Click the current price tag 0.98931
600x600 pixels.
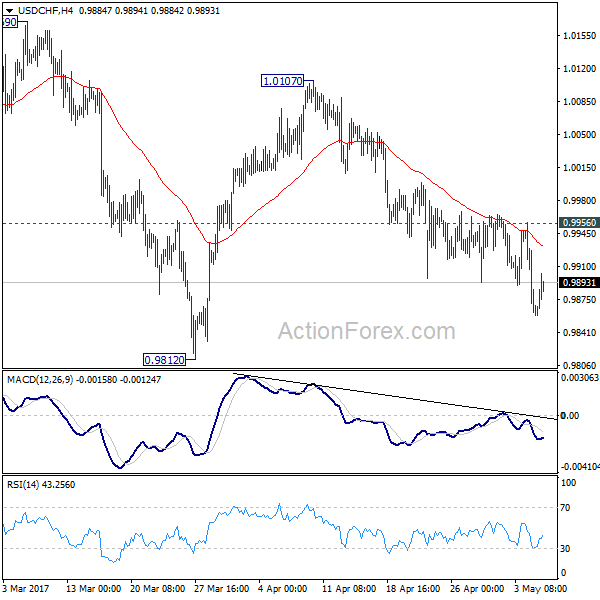pos(579,282)
